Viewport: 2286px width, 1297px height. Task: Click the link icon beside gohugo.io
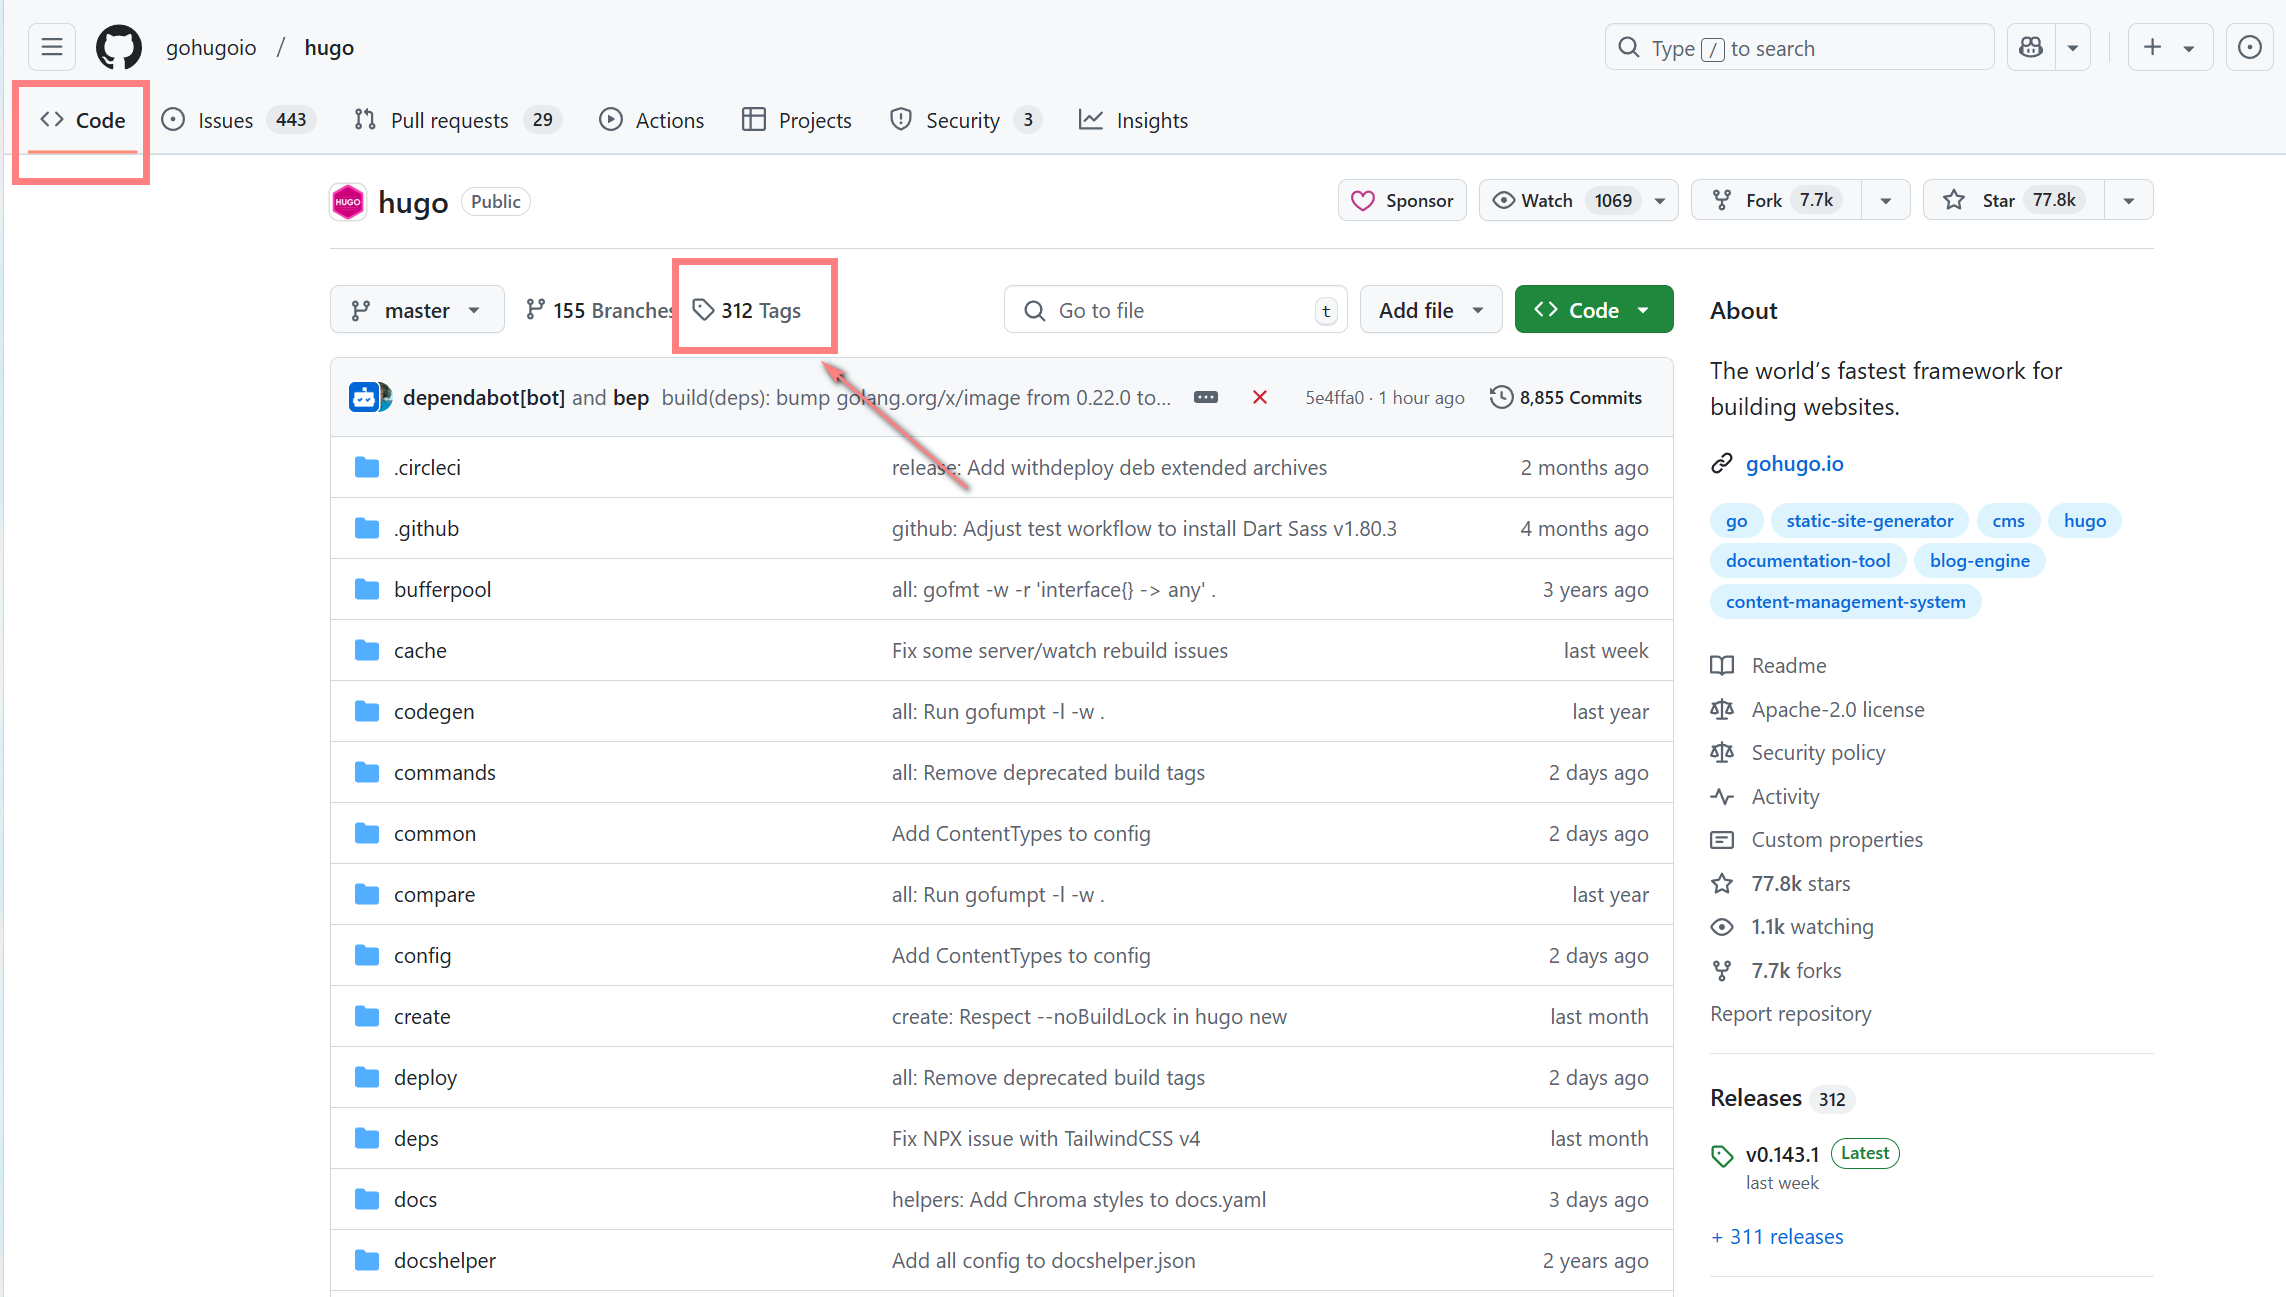click(1722, 463)
